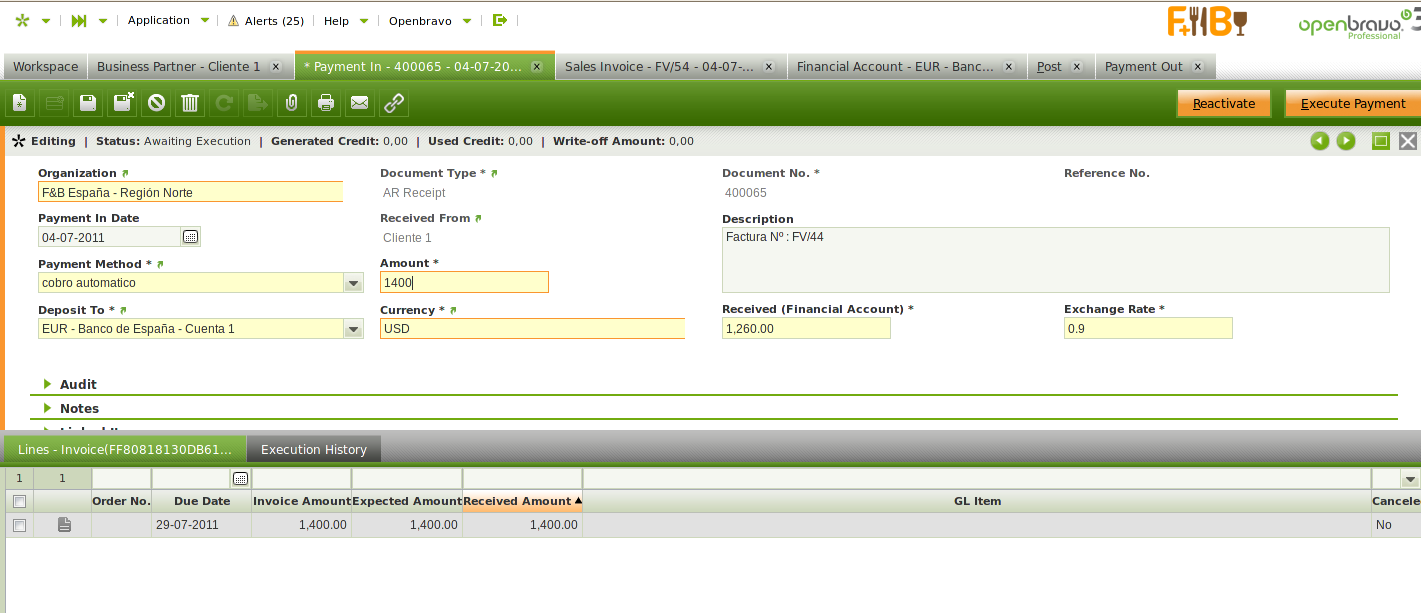This screenshot has height=613, width=1421.
Task: Create a new record with the New Document toolbar icon
Action: point(21,102)
